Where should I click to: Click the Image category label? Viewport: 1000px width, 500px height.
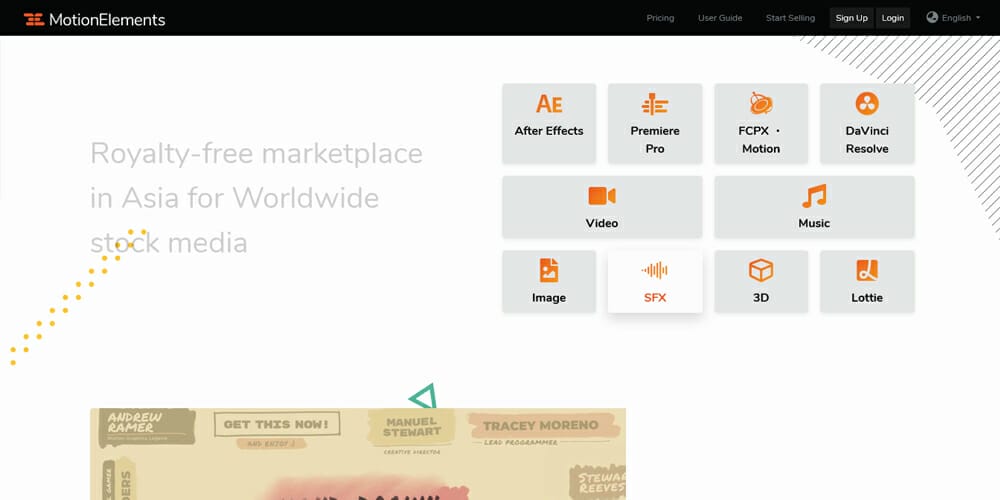pos(548,298)
